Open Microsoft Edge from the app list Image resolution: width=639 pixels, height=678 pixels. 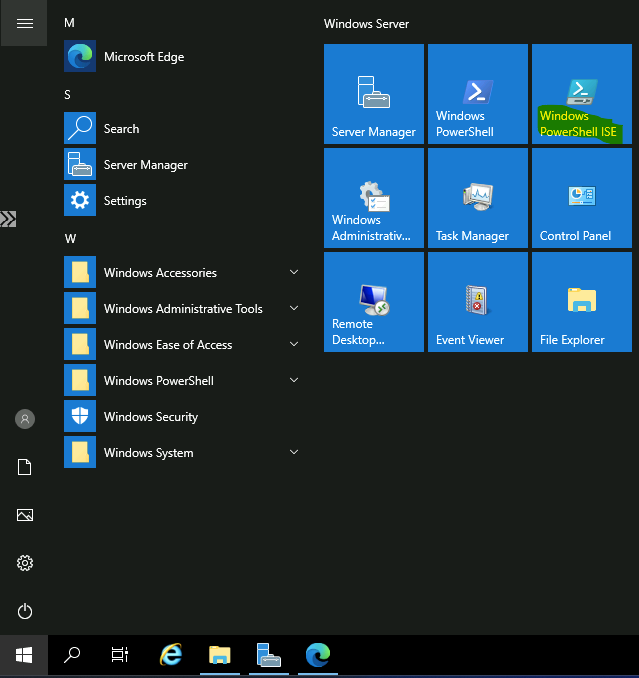click(x=182, y=56)
